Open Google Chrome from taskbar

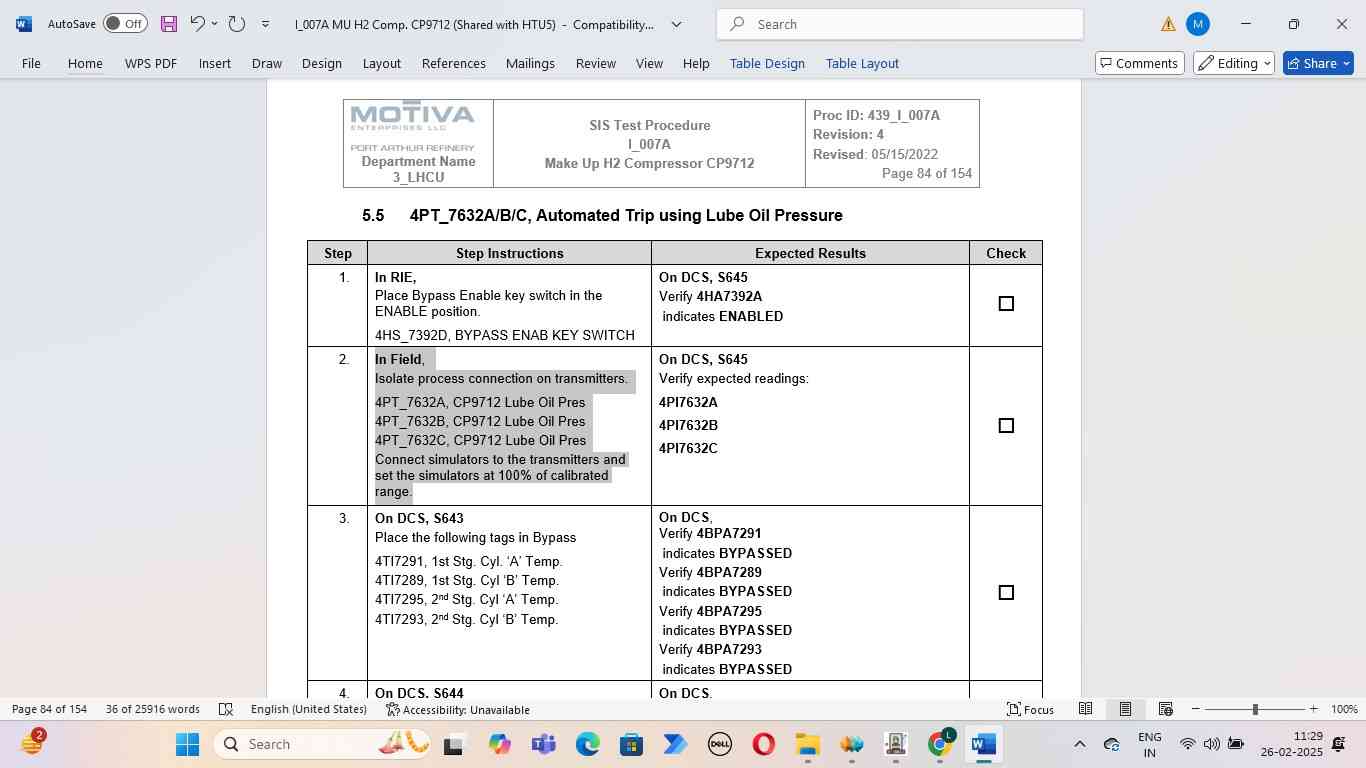click(939, 744)
